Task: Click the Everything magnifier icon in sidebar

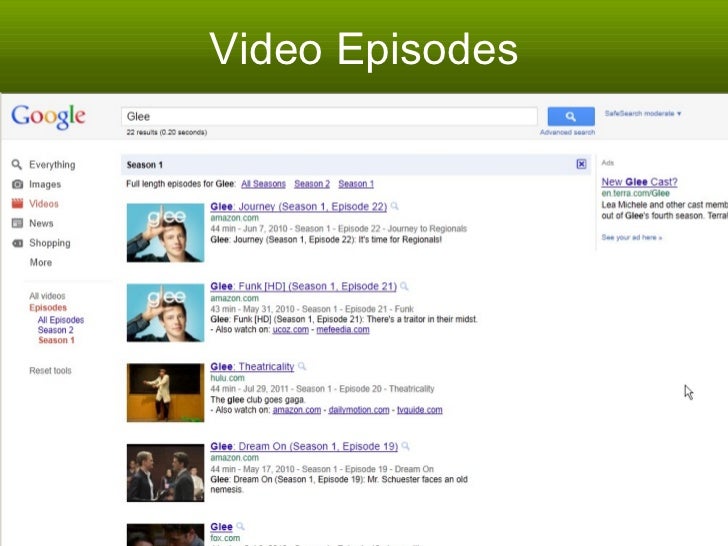Action: [x=17, y=164]
